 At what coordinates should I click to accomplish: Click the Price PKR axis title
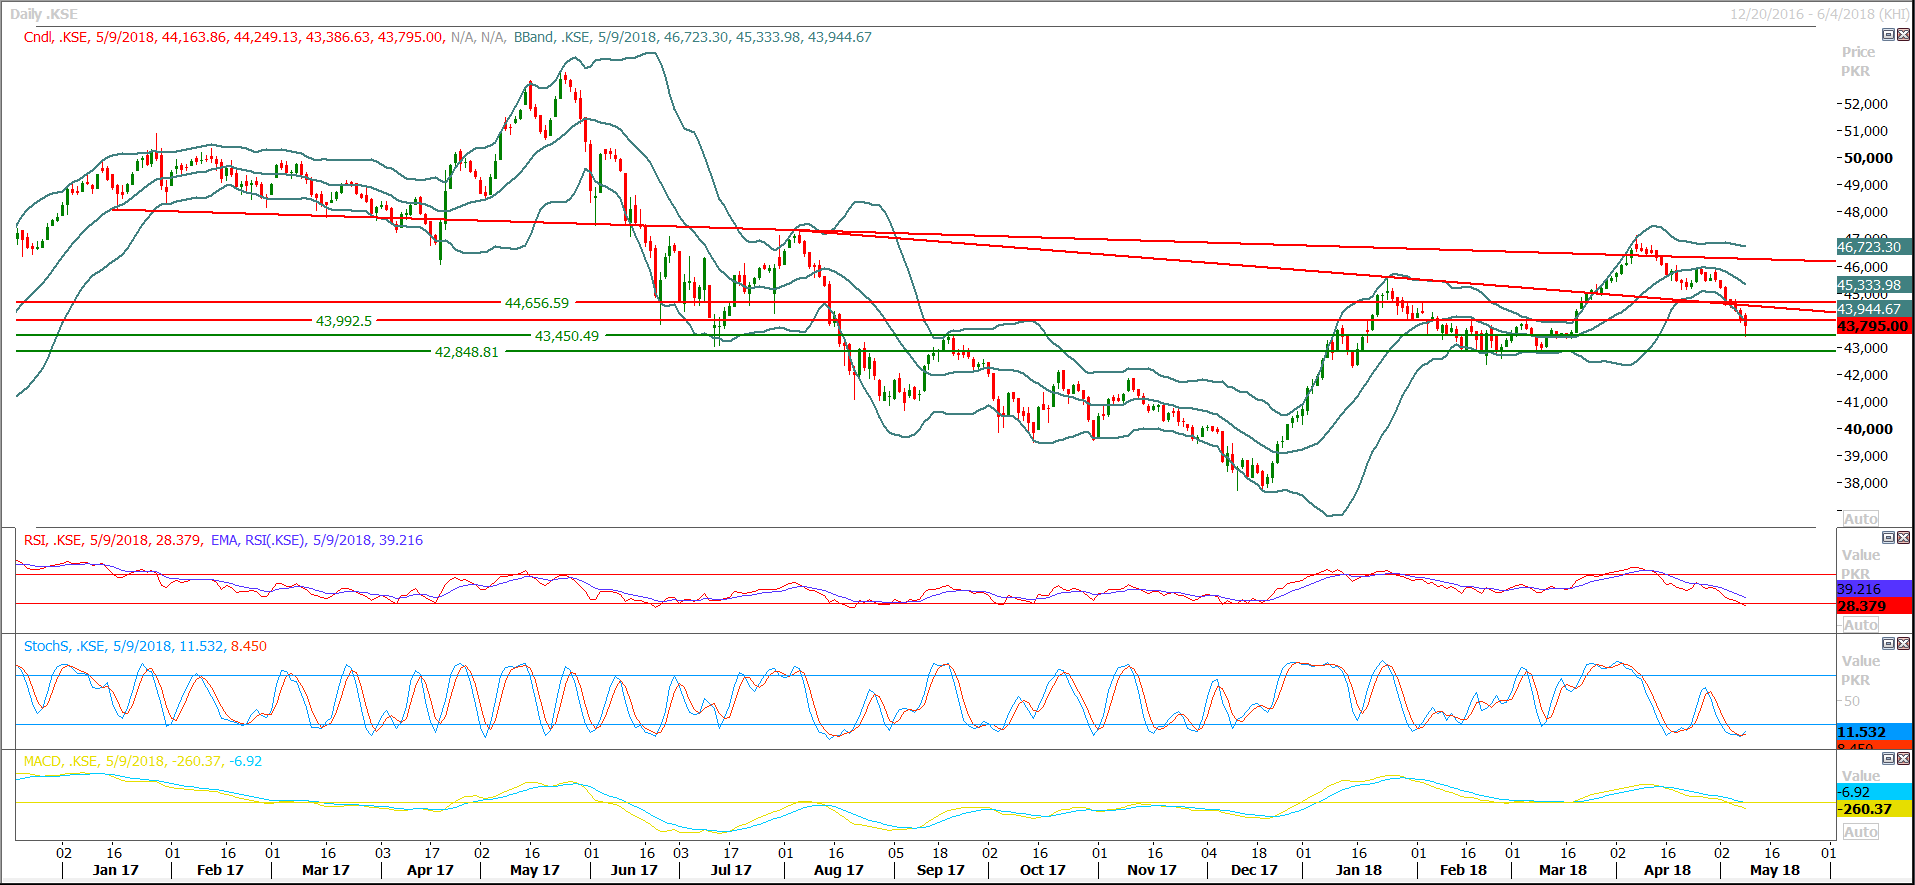tap(1858, 61)
